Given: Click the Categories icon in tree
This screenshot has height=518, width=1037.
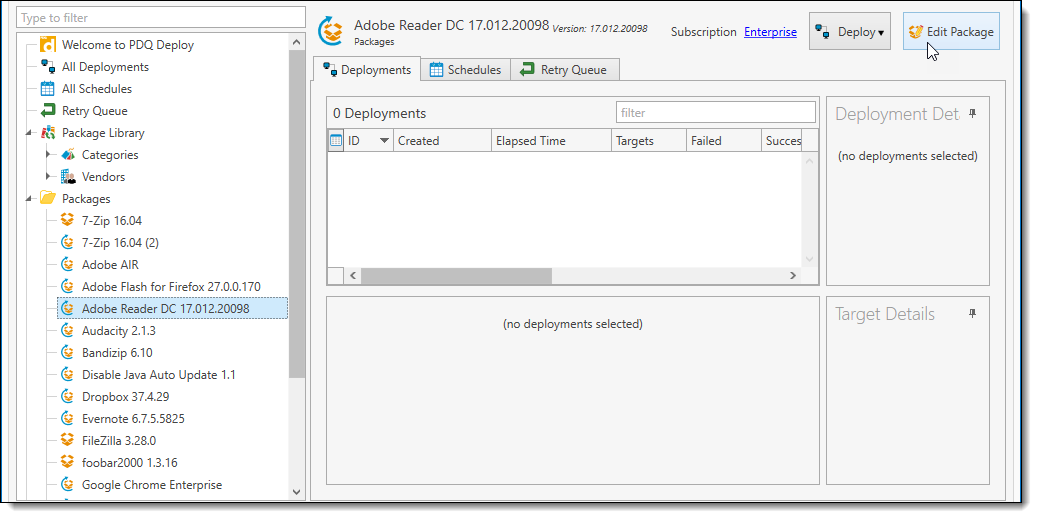Looking at the screenshot, I should pyautogui.click(x=67, y=155).
